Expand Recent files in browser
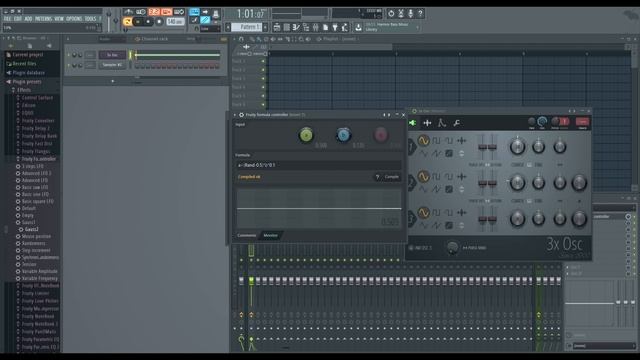The image size is (640, 360). [x=24, y=64]
